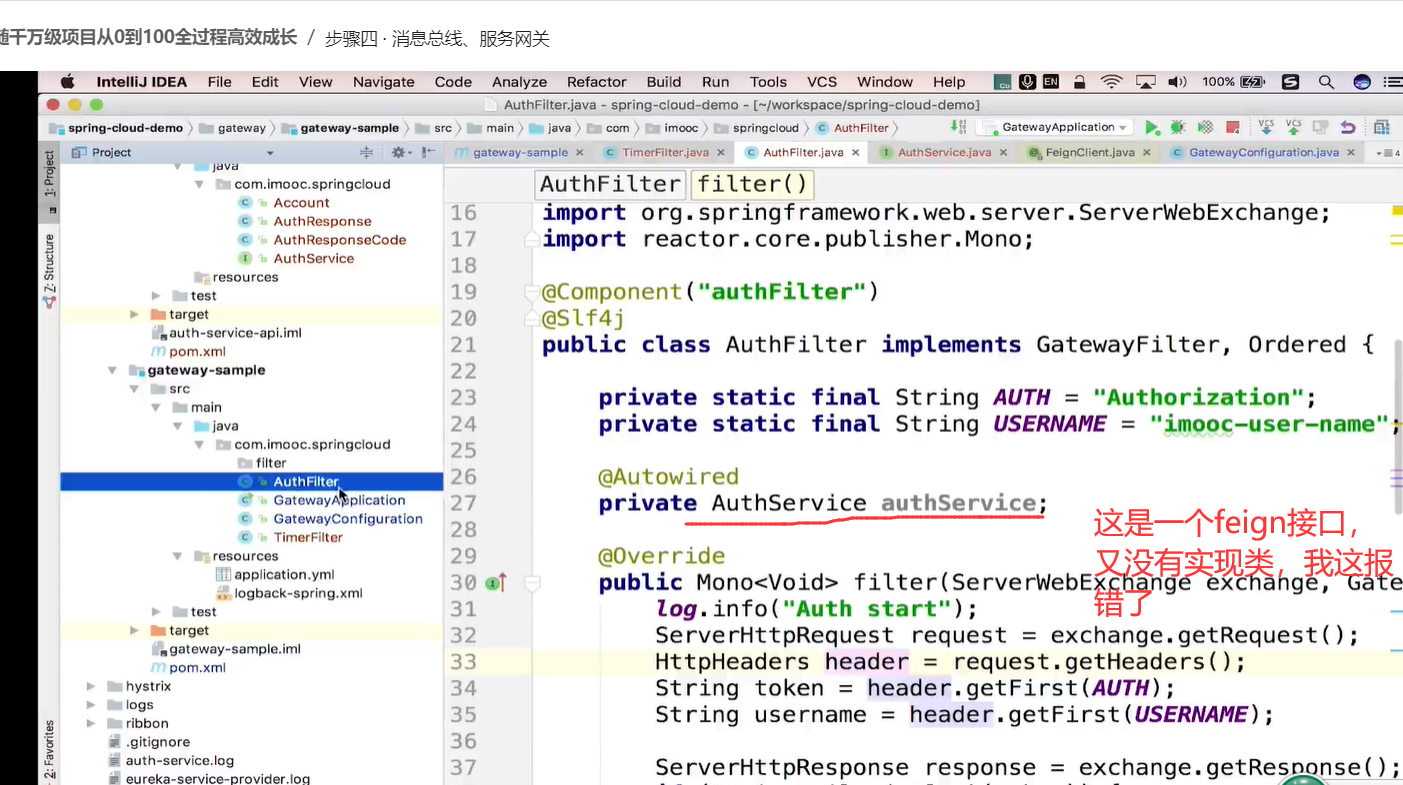Start debugging with the bug icon
Viewport: 1403px width, 785px height.
coord(1178,128)
